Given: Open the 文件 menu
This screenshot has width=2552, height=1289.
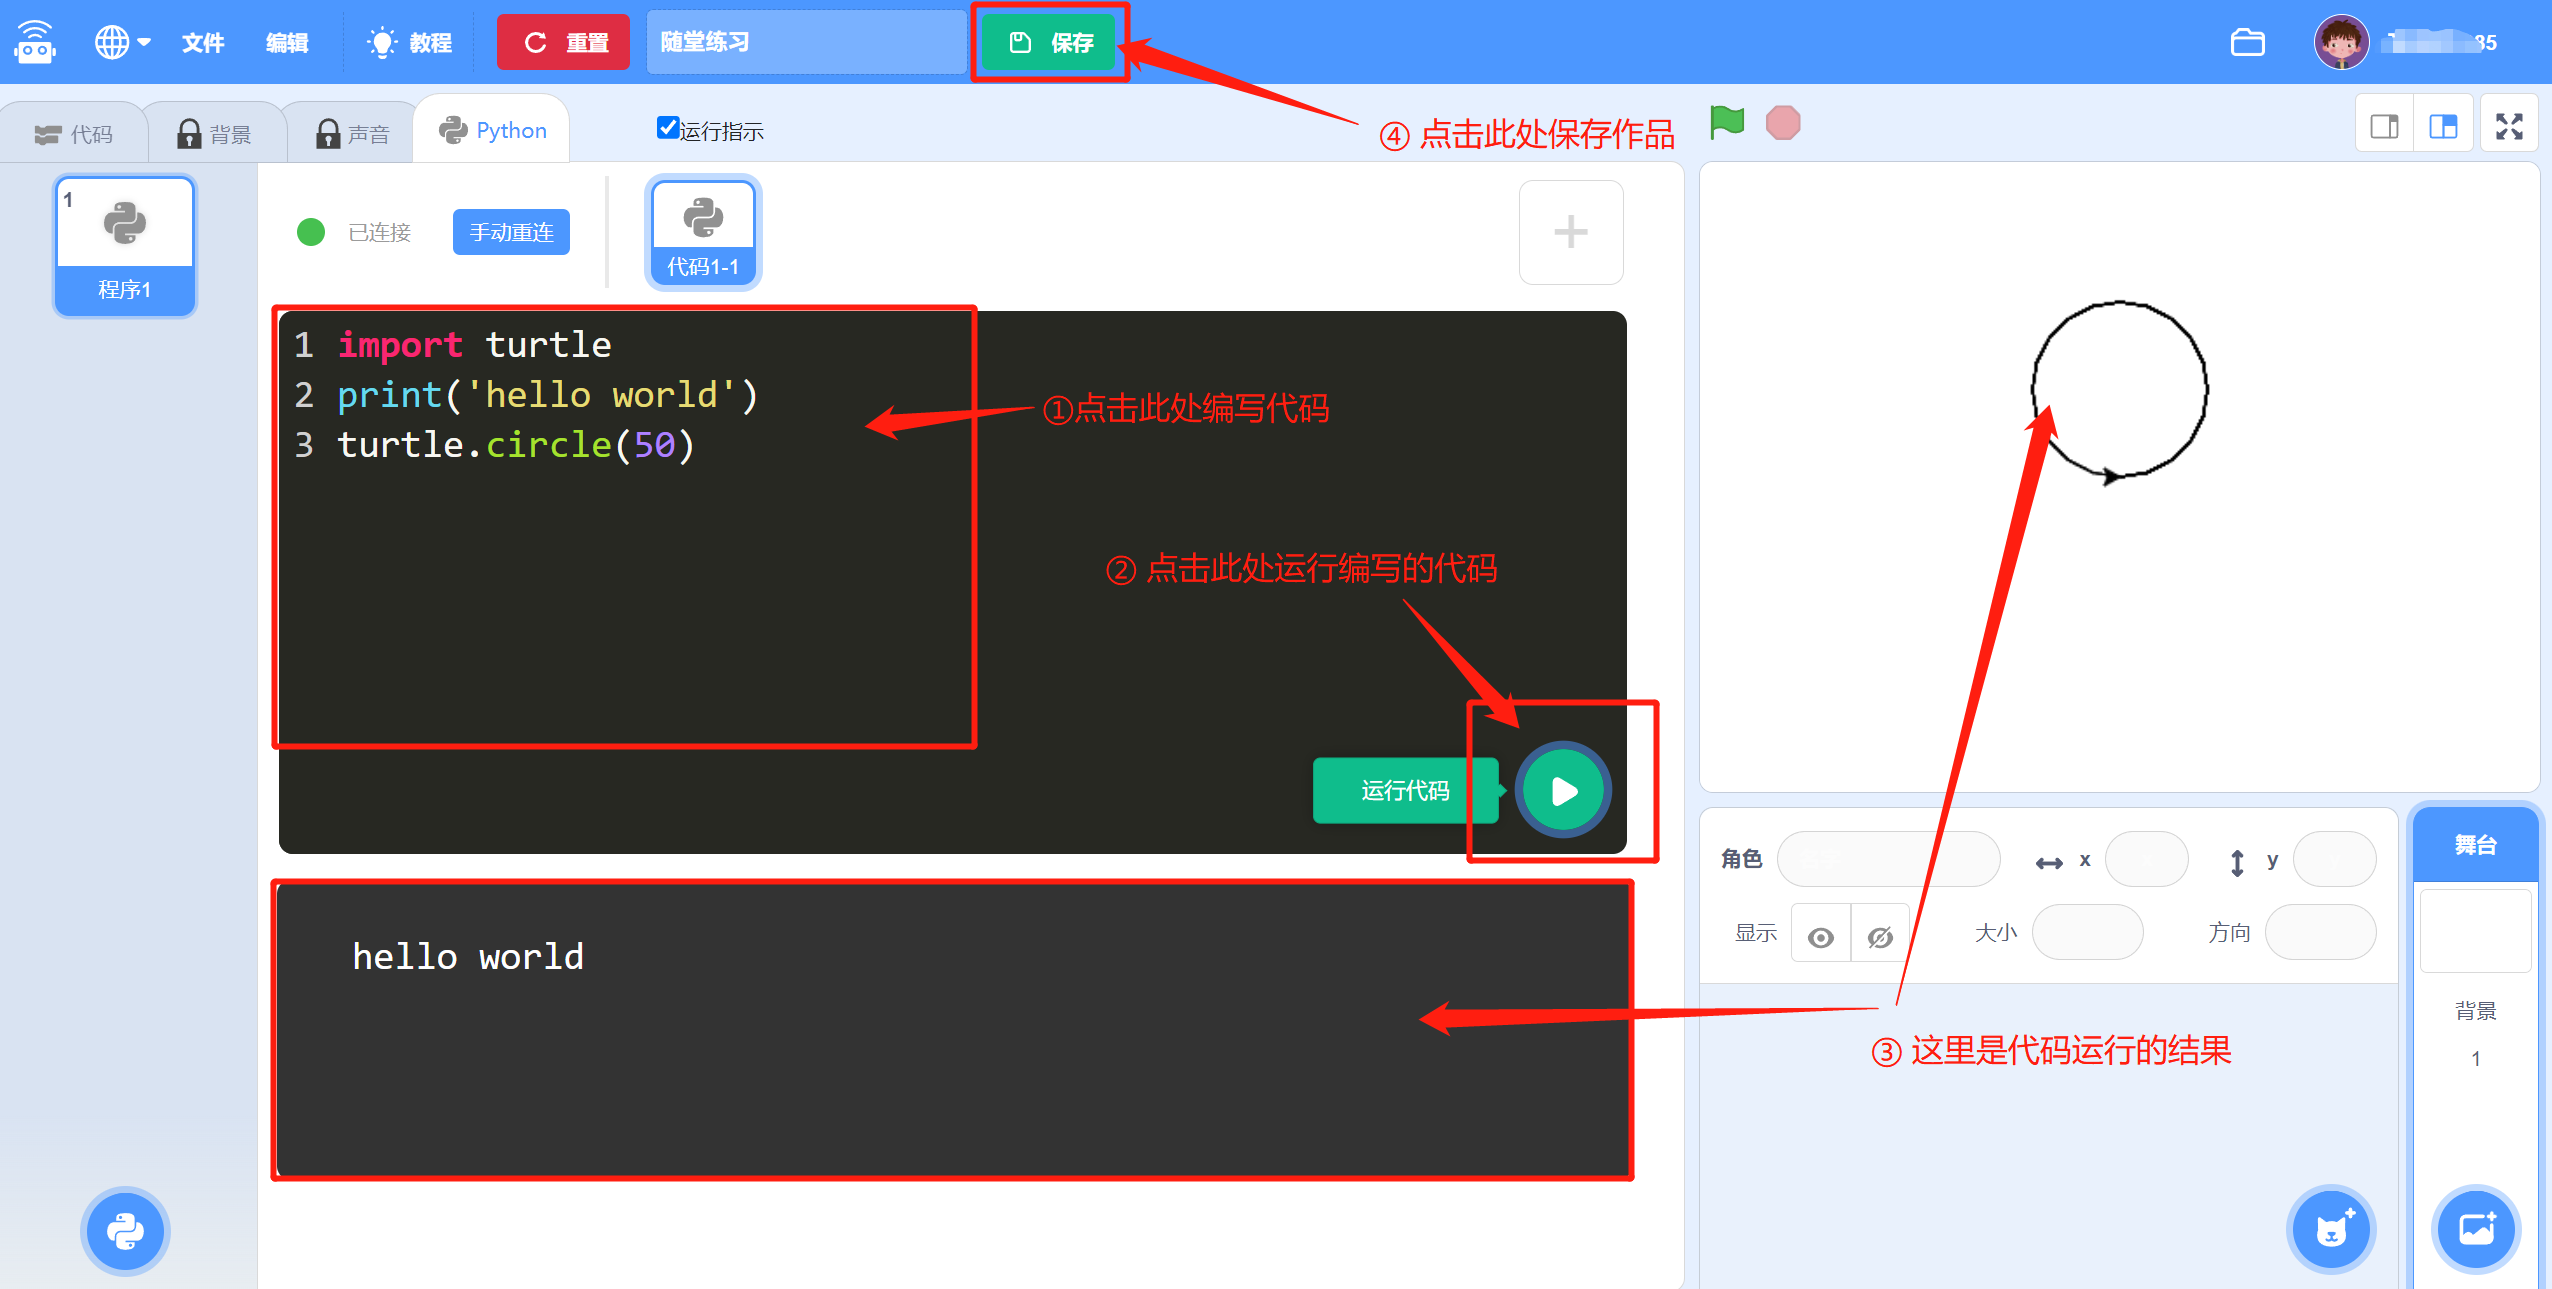Looking at the screenshot, I should click(203, 42).
